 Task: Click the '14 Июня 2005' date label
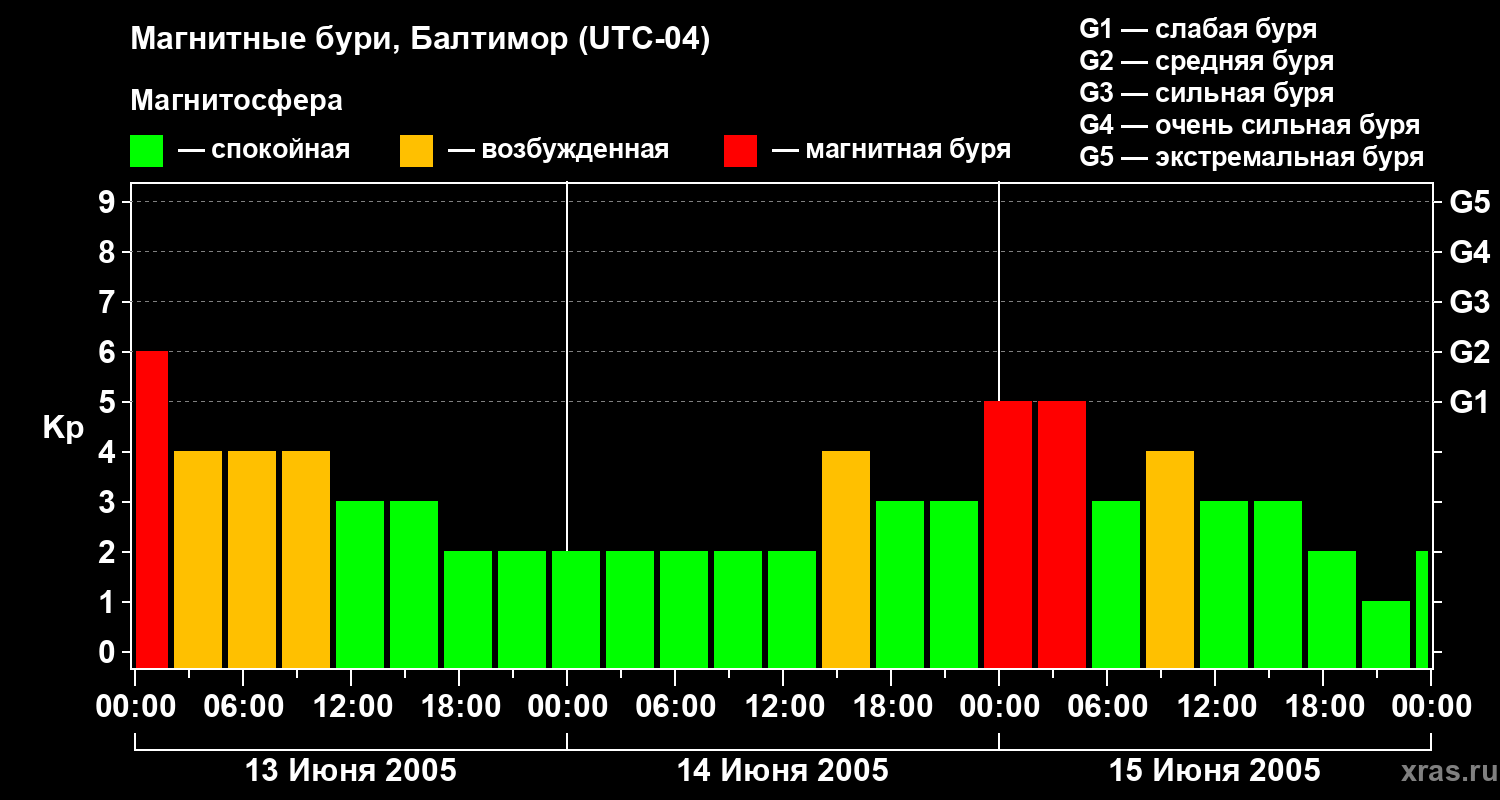(783, 771)
